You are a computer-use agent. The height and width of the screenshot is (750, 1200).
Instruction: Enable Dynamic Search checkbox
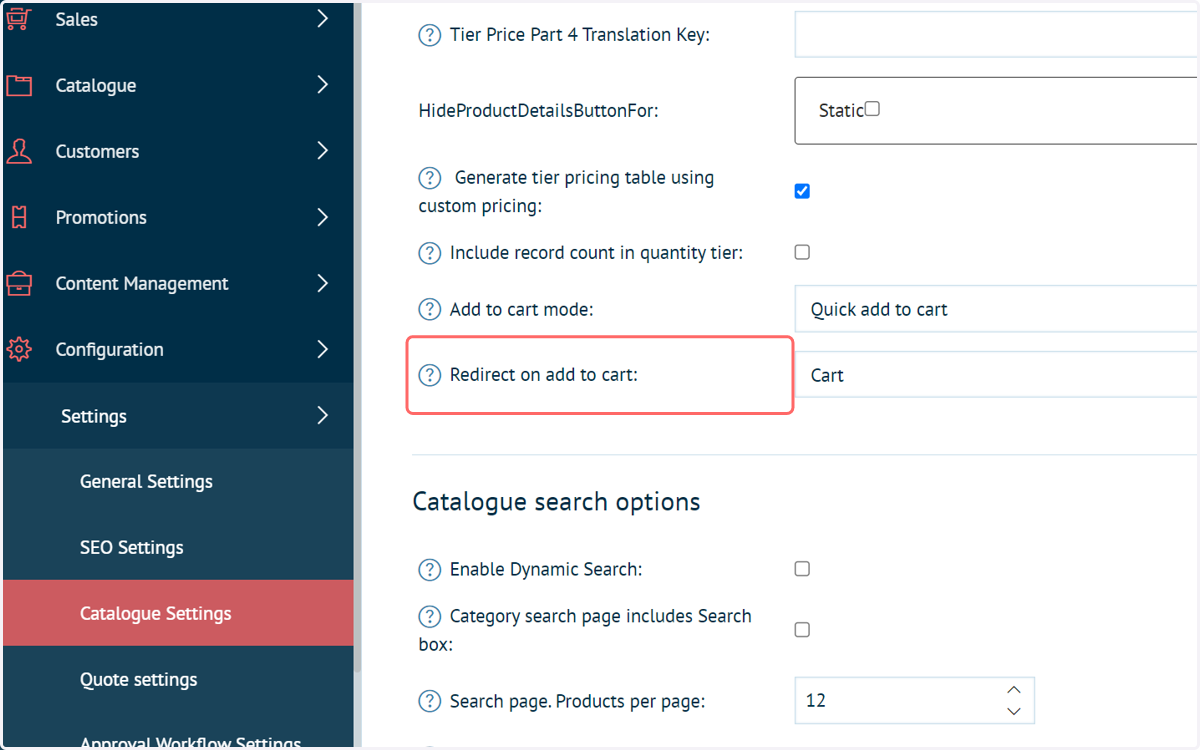point(802,569)
